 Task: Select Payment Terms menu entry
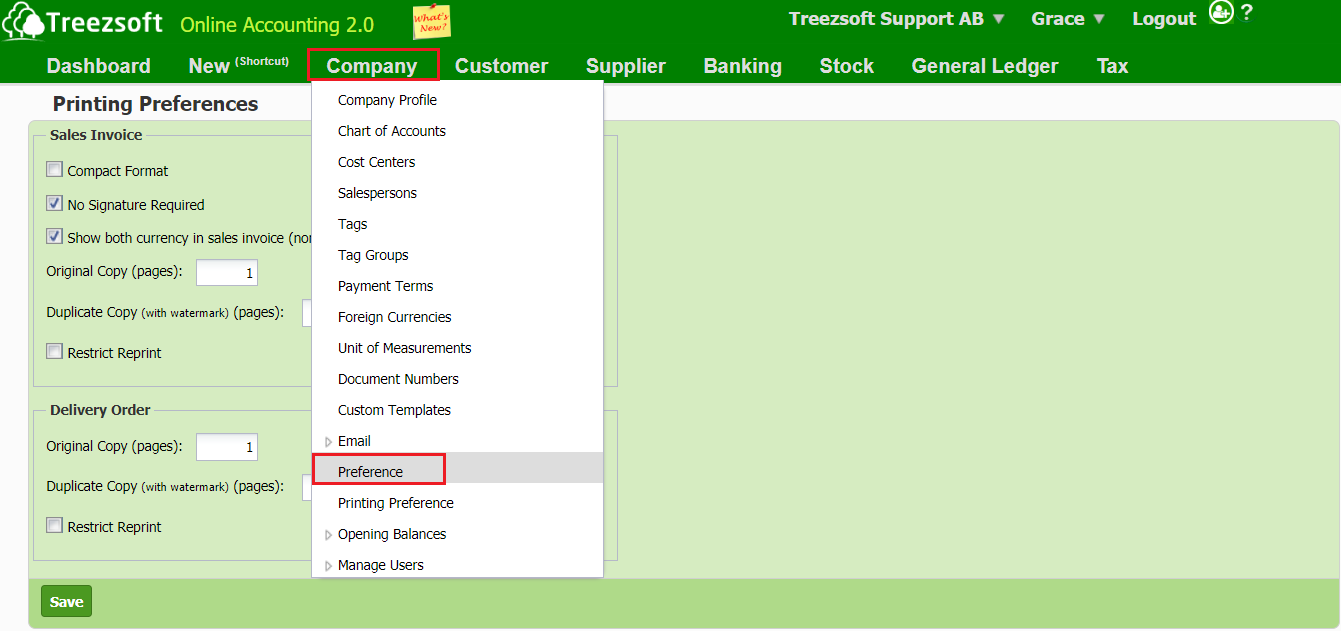coord(458,286)
